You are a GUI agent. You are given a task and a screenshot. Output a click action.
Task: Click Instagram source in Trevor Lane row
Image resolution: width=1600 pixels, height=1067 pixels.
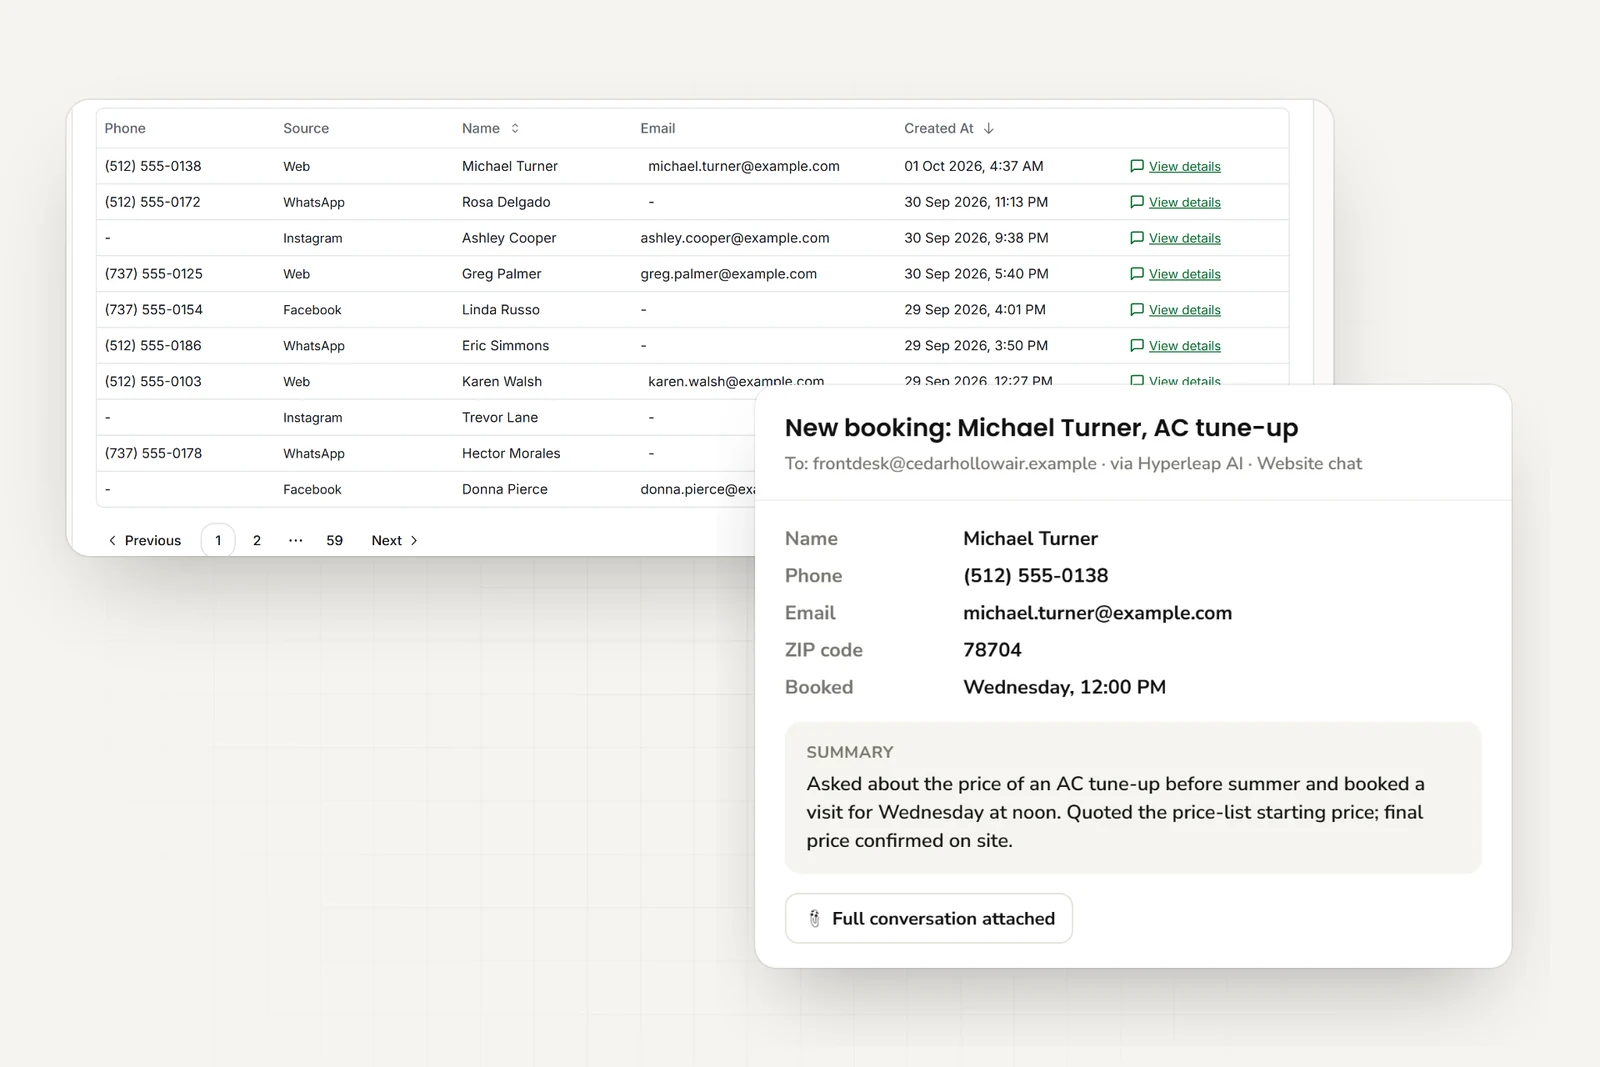pos(312,419)
